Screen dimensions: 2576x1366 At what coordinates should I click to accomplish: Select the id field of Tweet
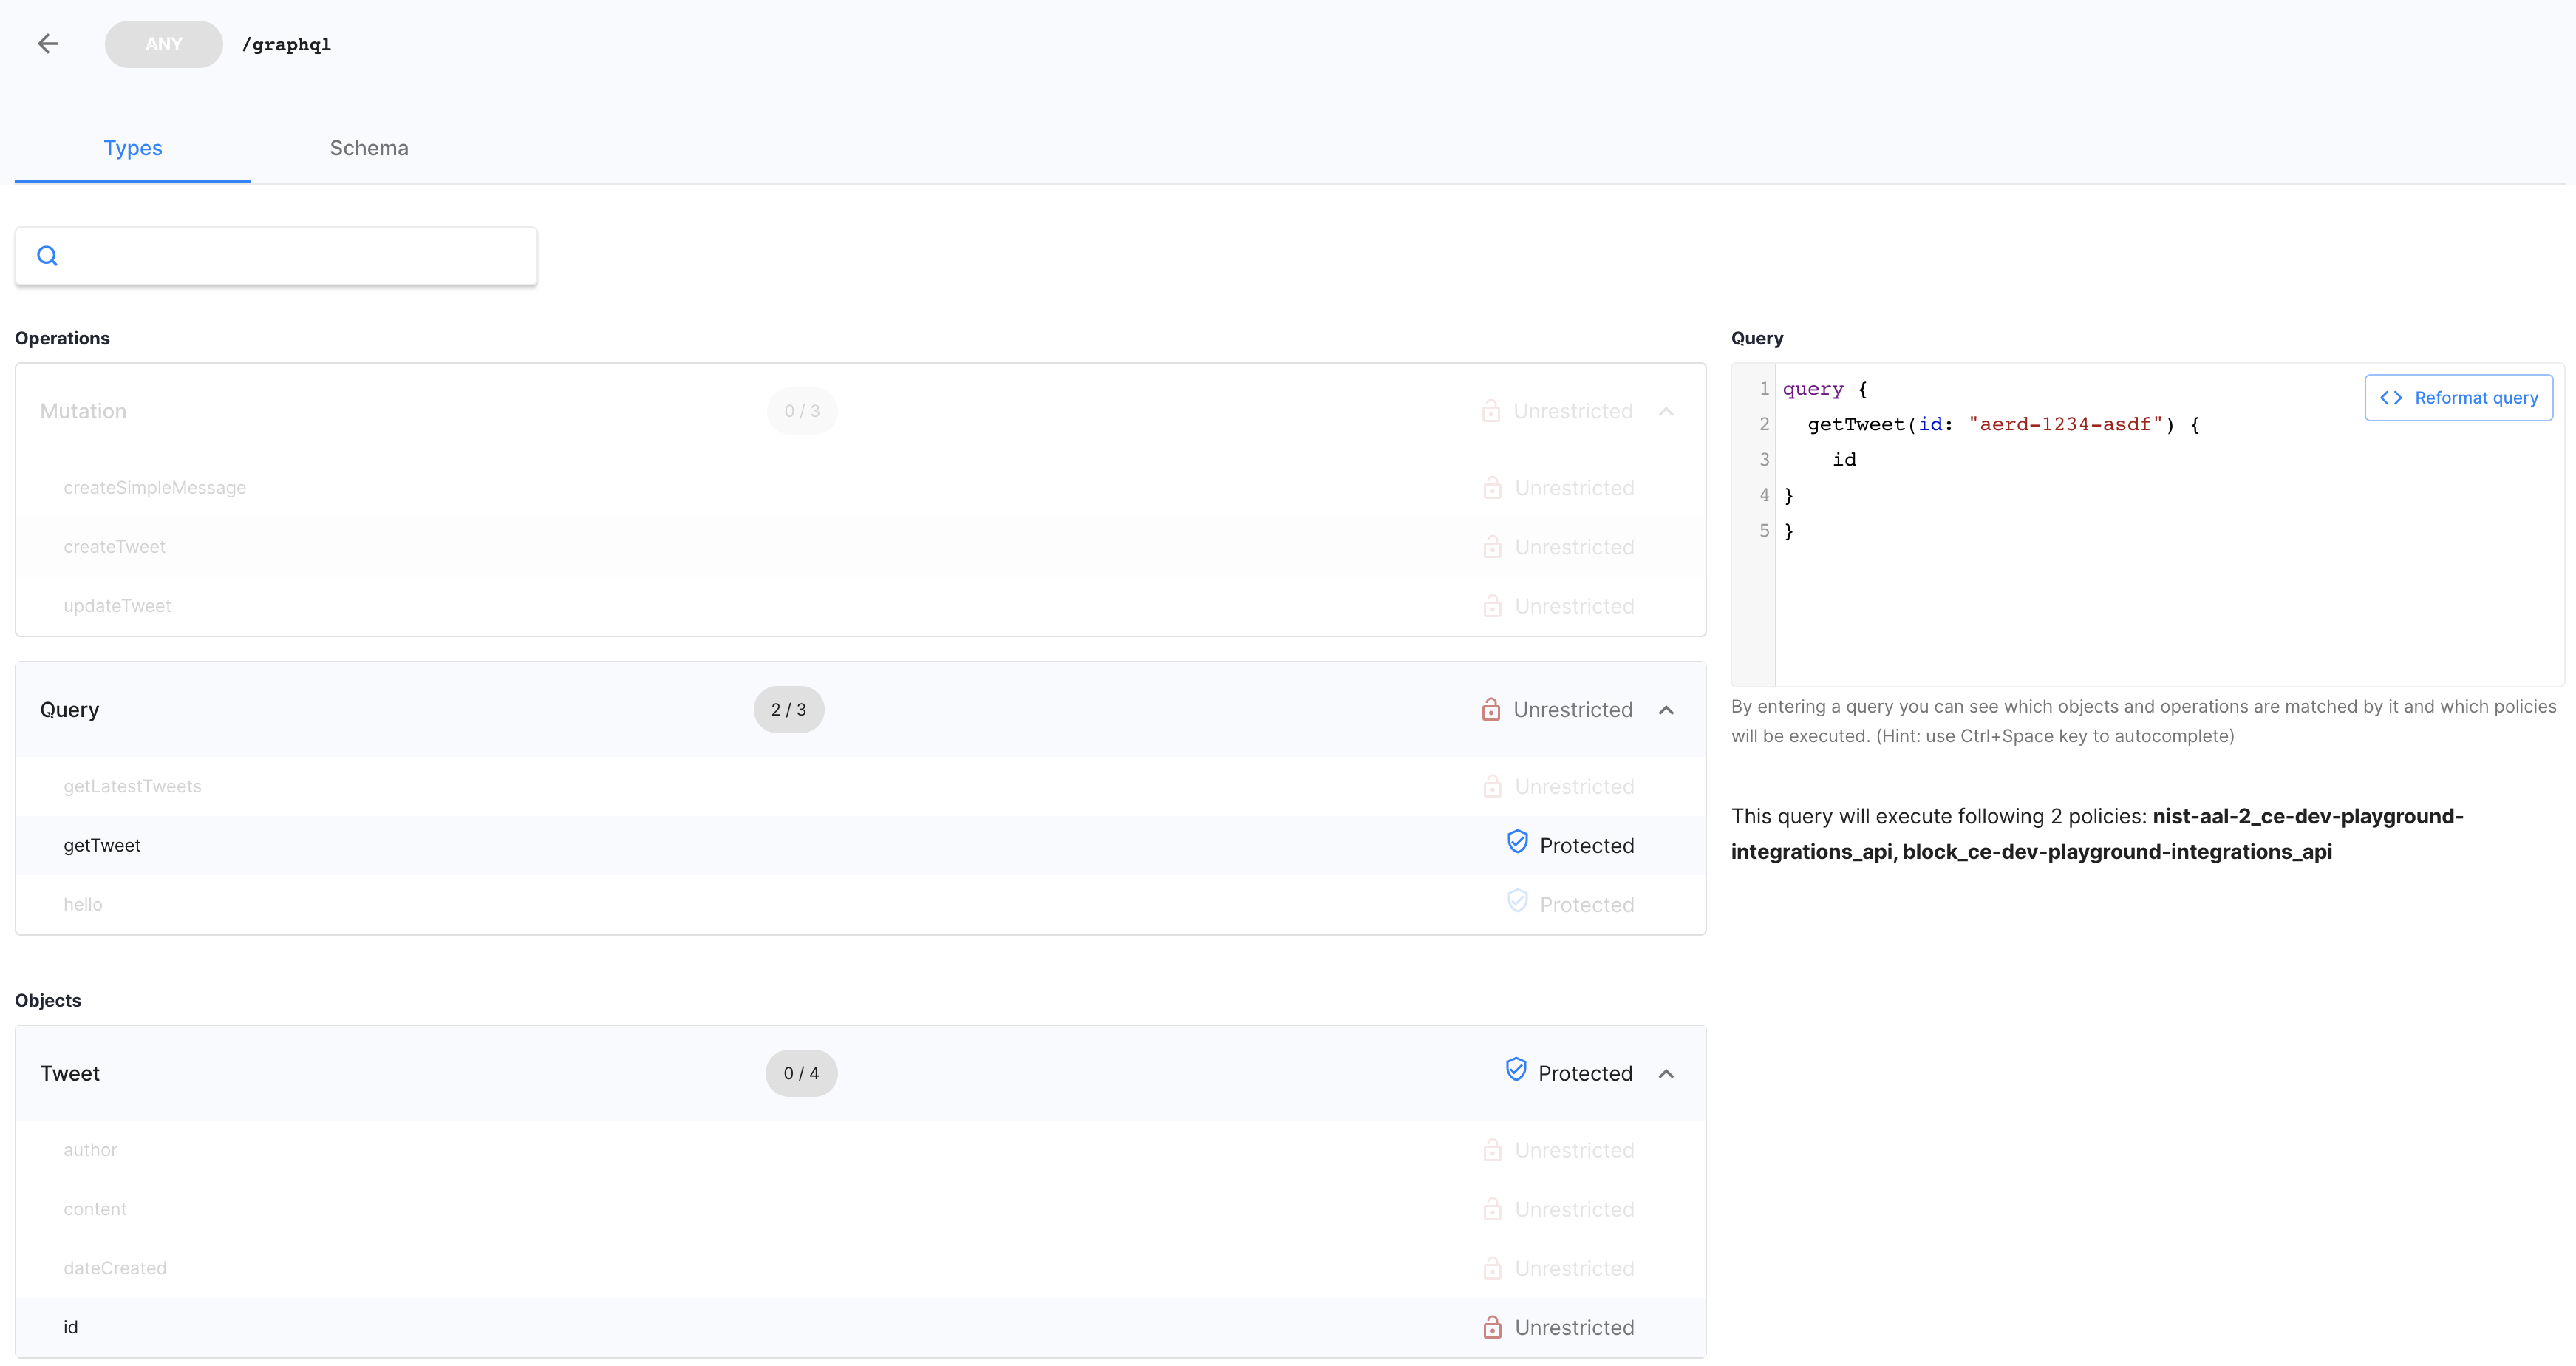coord(860,1327)
